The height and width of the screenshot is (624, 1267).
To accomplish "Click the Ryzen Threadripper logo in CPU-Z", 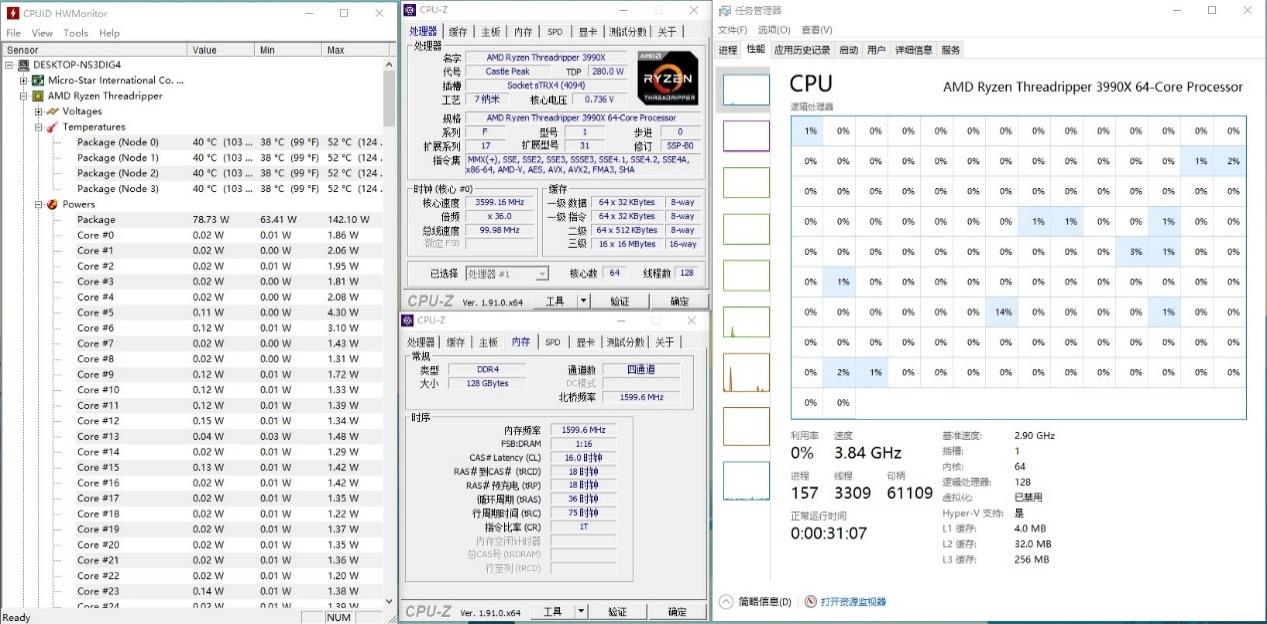I will point(667,77).
